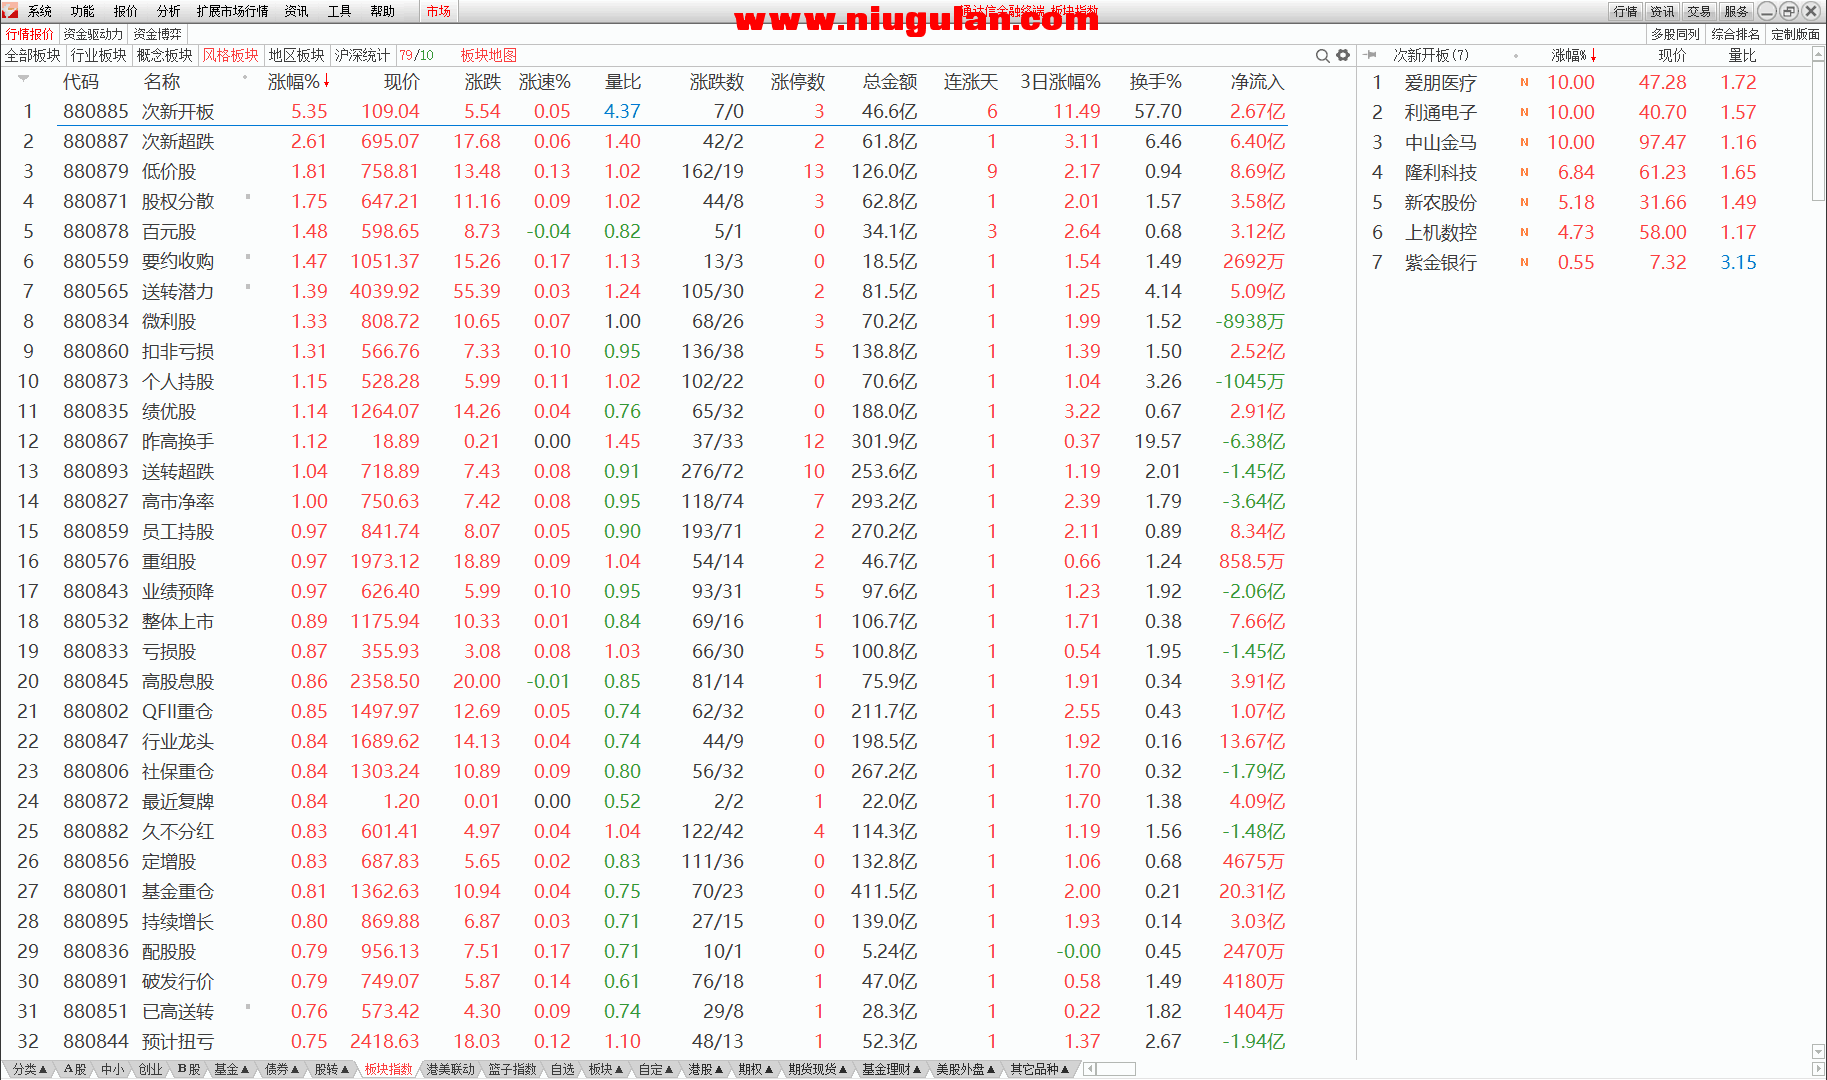Switch to the 自选 bottom tab

[563, 1069]
